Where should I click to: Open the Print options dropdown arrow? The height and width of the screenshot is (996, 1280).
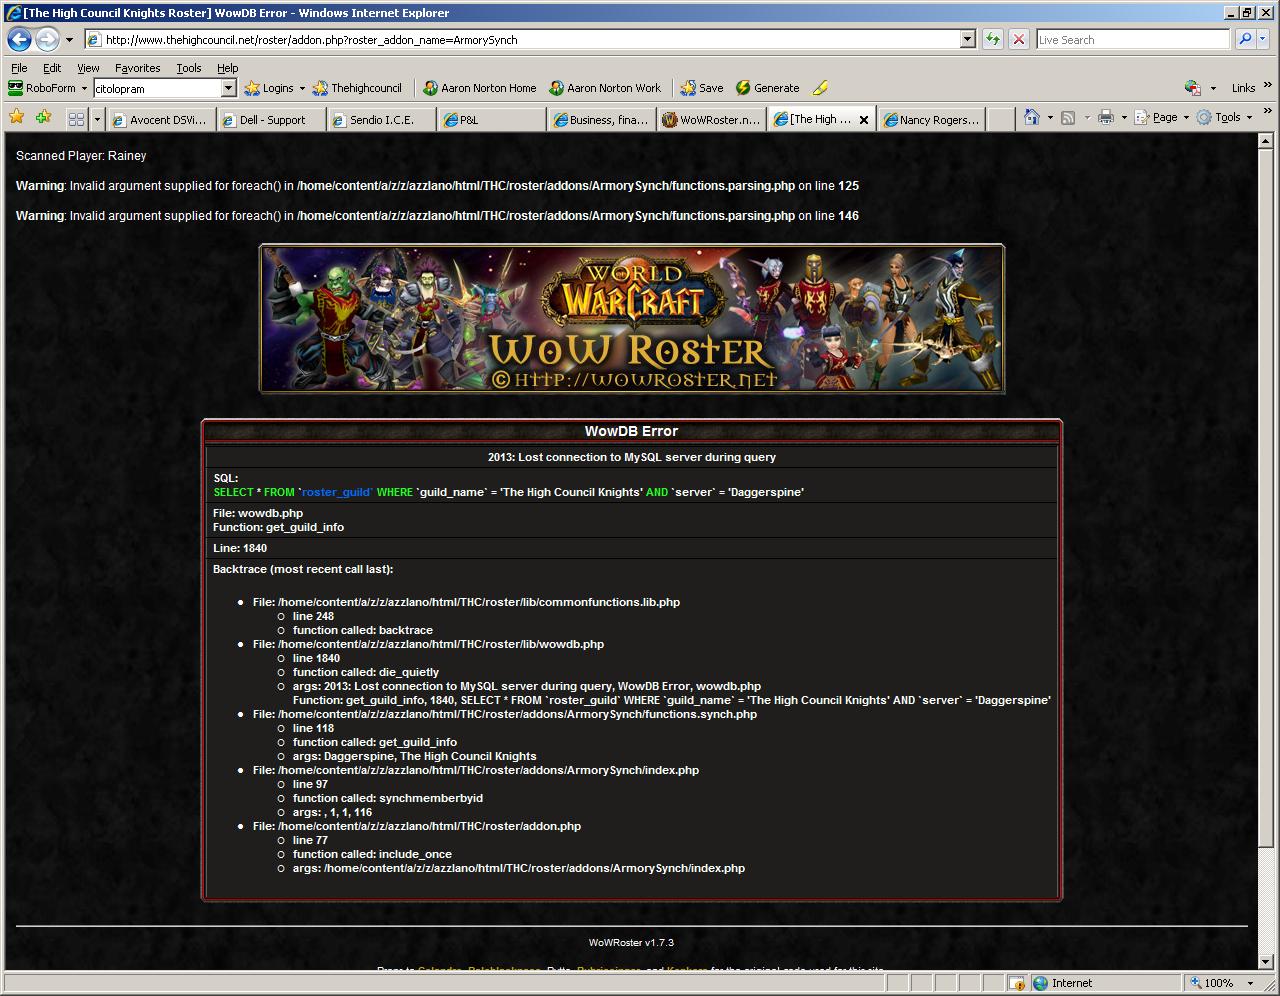coord(1124,118)
